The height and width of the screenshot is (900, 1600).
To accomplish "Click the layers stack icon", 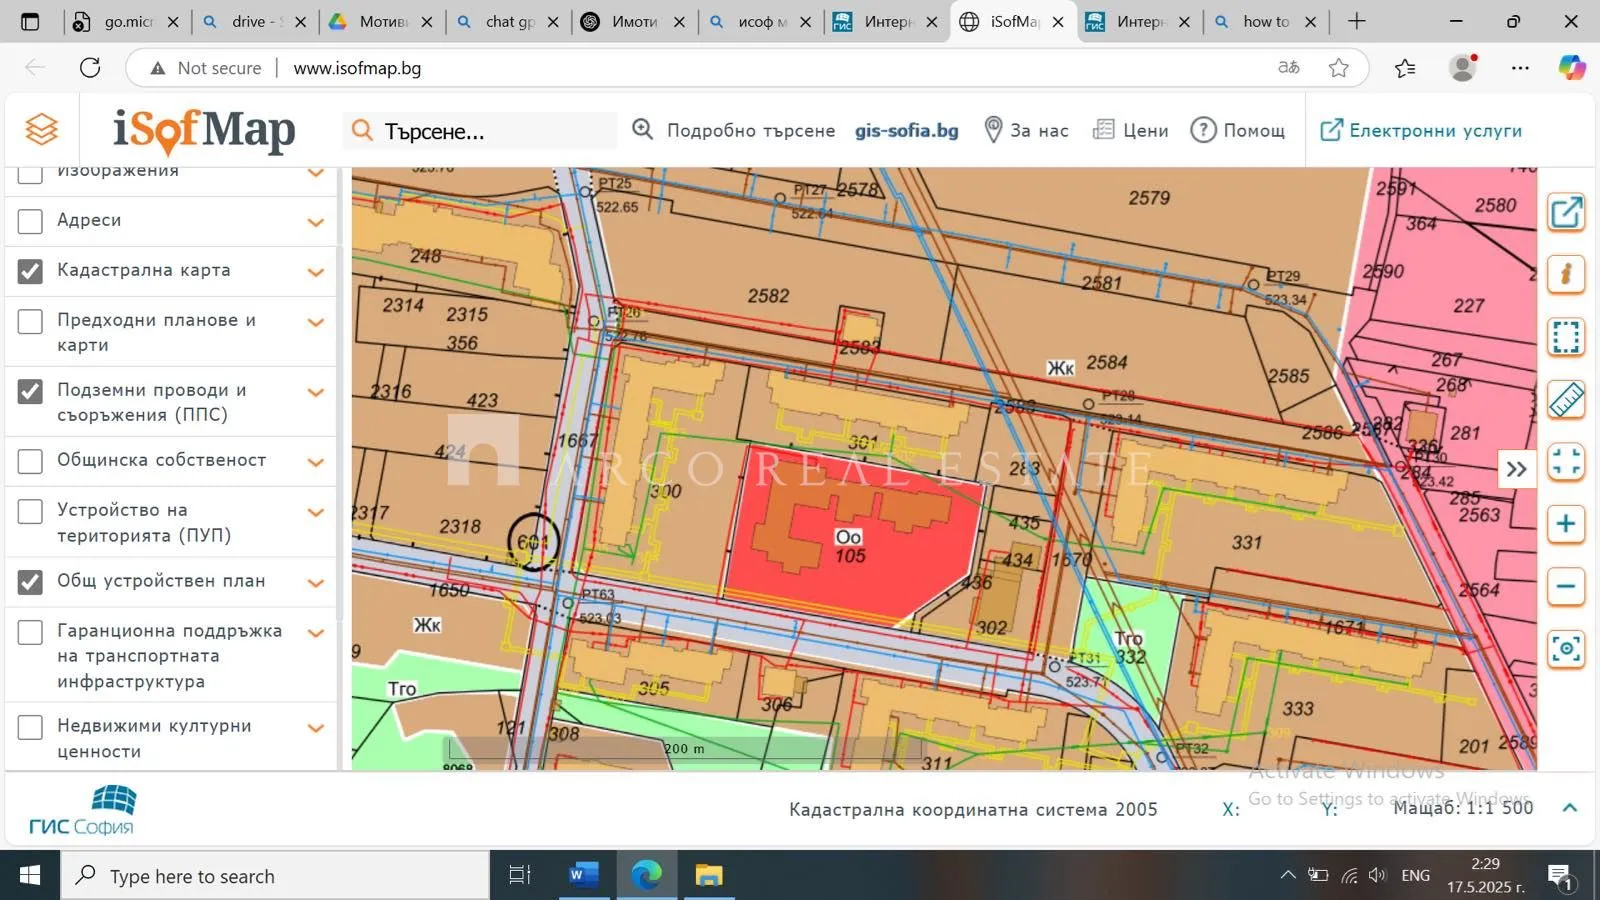I will (x=42, y=130).
